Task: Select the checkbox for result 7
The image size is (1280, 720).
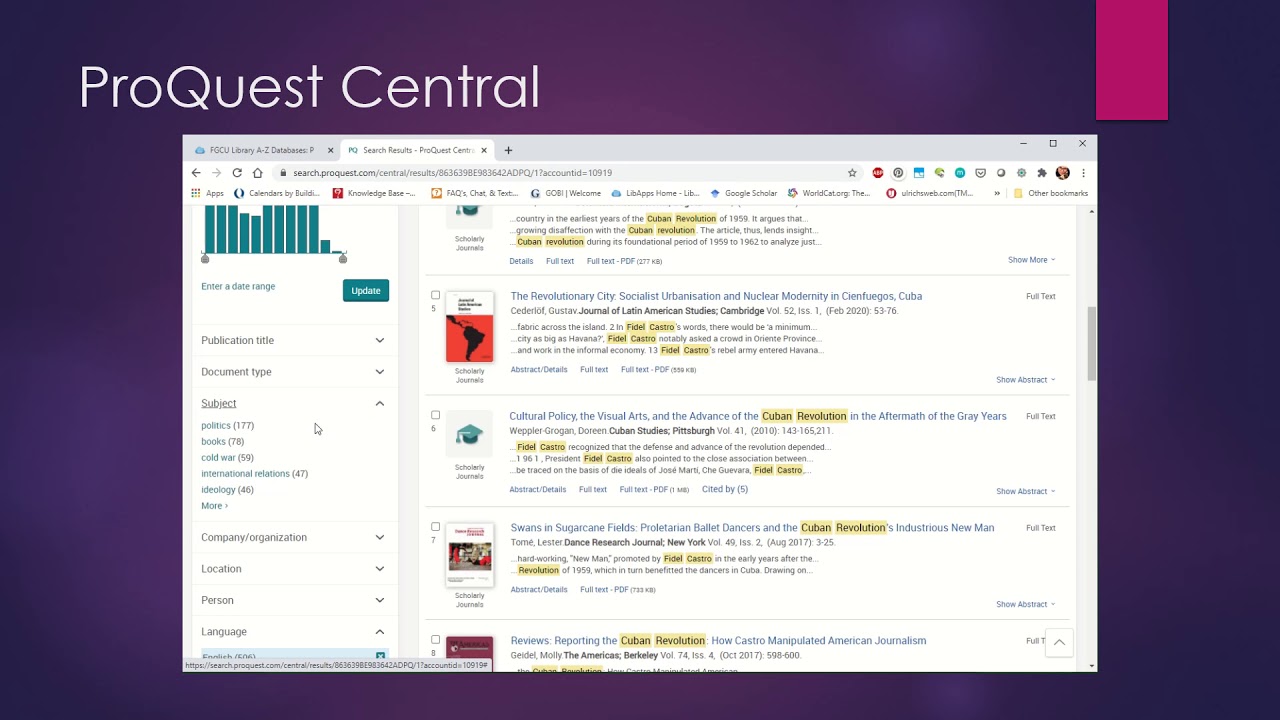Action: click(x=435, y=527)
